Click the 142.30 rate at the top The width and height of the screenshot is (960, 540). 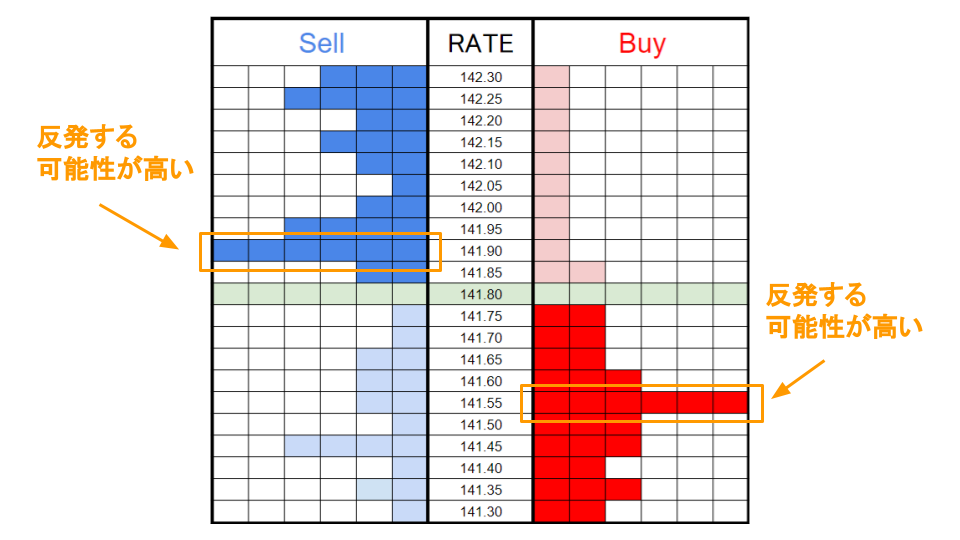pos(480,77)
